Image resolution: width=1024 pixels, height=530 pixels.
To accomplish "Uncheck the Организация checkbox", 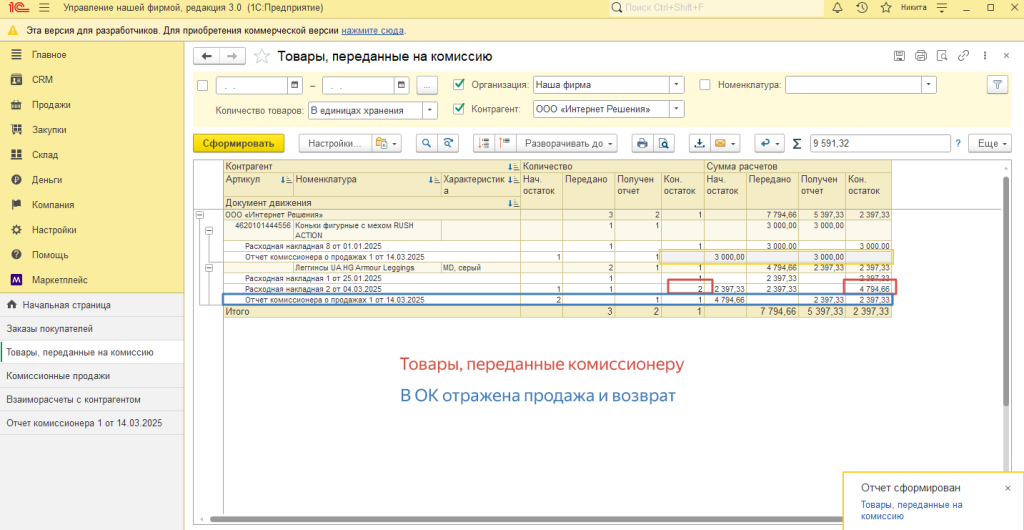I will tap(458, 84).
